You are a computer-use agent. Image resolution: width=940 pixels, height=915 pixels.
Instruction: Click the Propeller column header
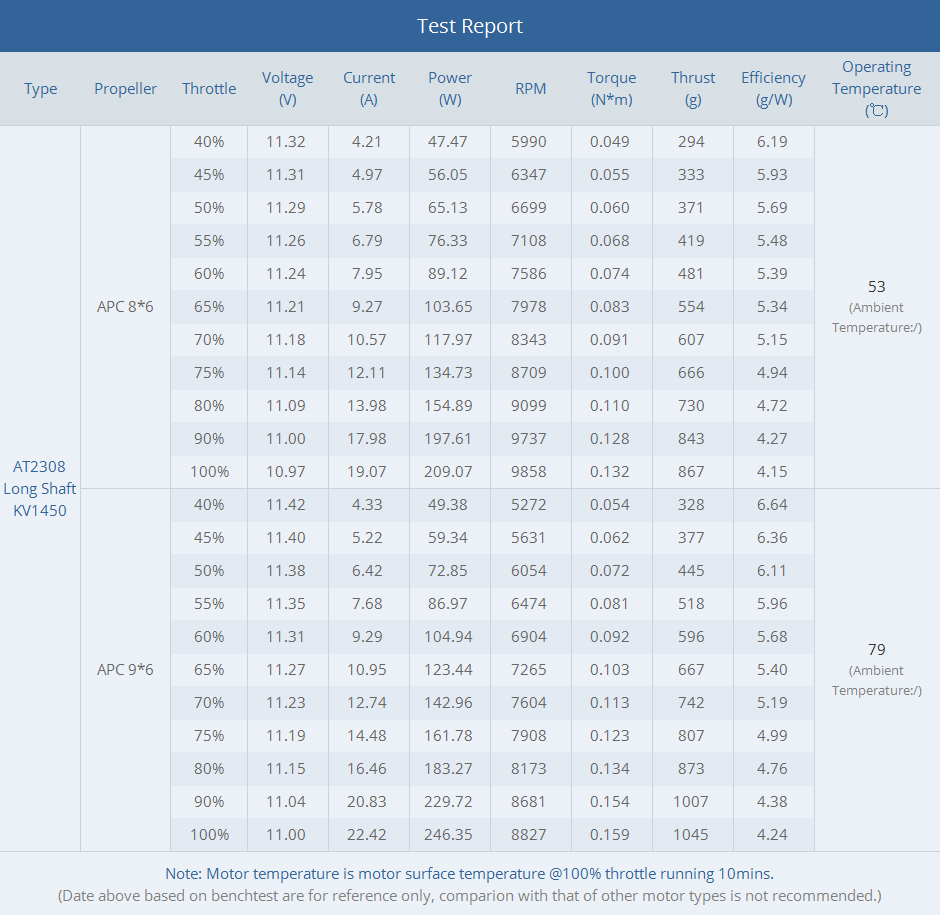[125, 89]
